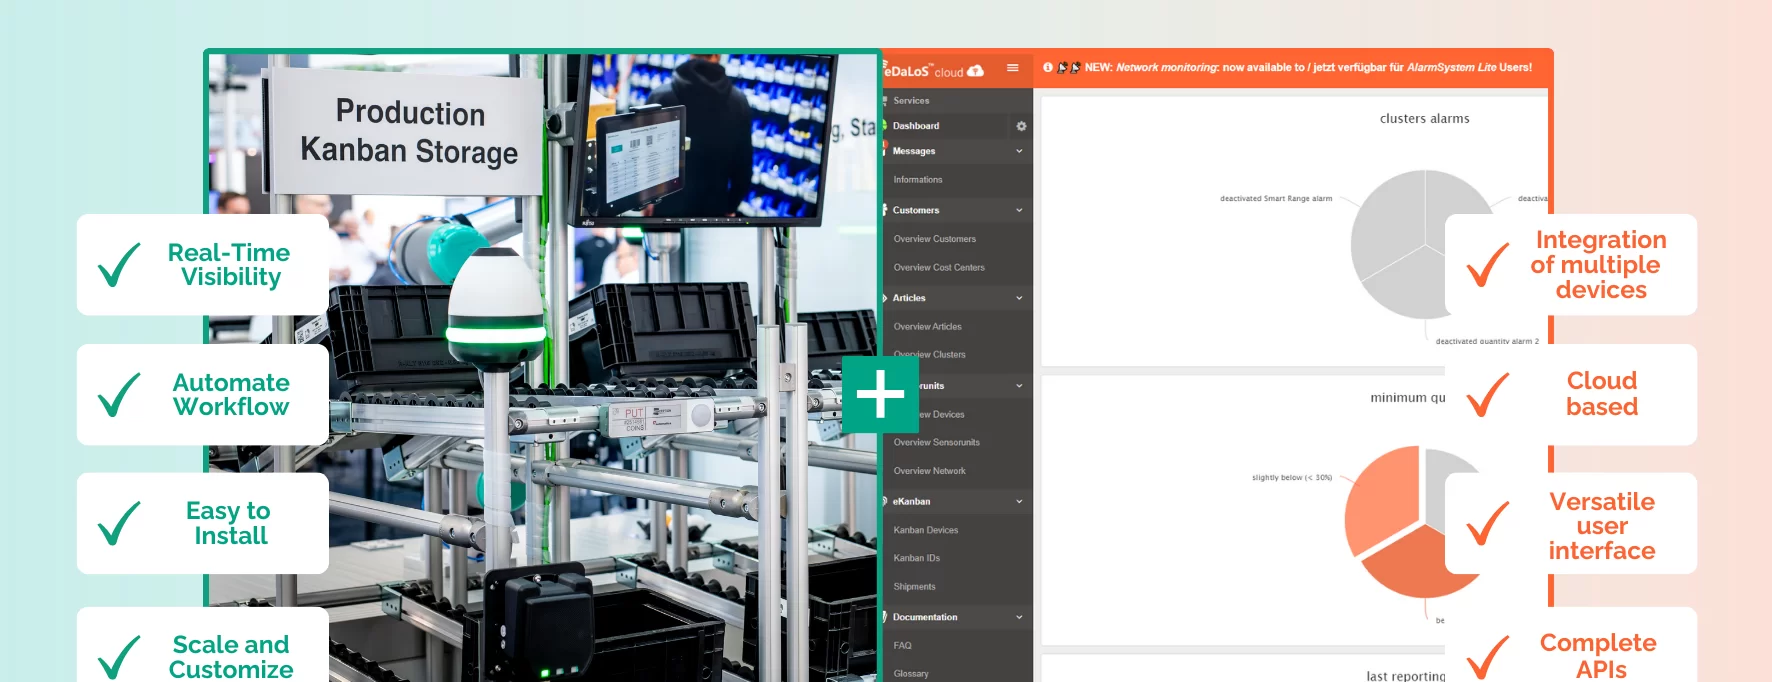The height and width of the screenshot is (682, 1772).
Task: Open Overview Customers
Action: 935,239
